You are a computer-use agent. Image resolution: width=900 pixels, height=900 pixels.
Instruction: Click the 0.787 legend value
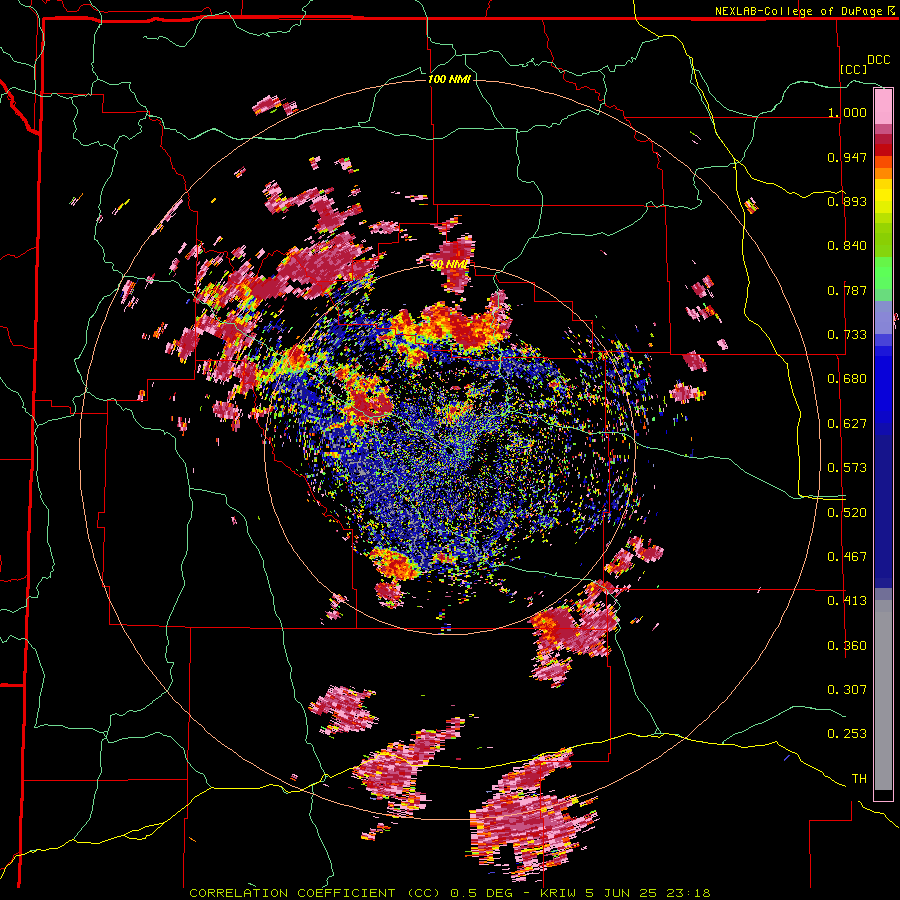tap(847, 290)
